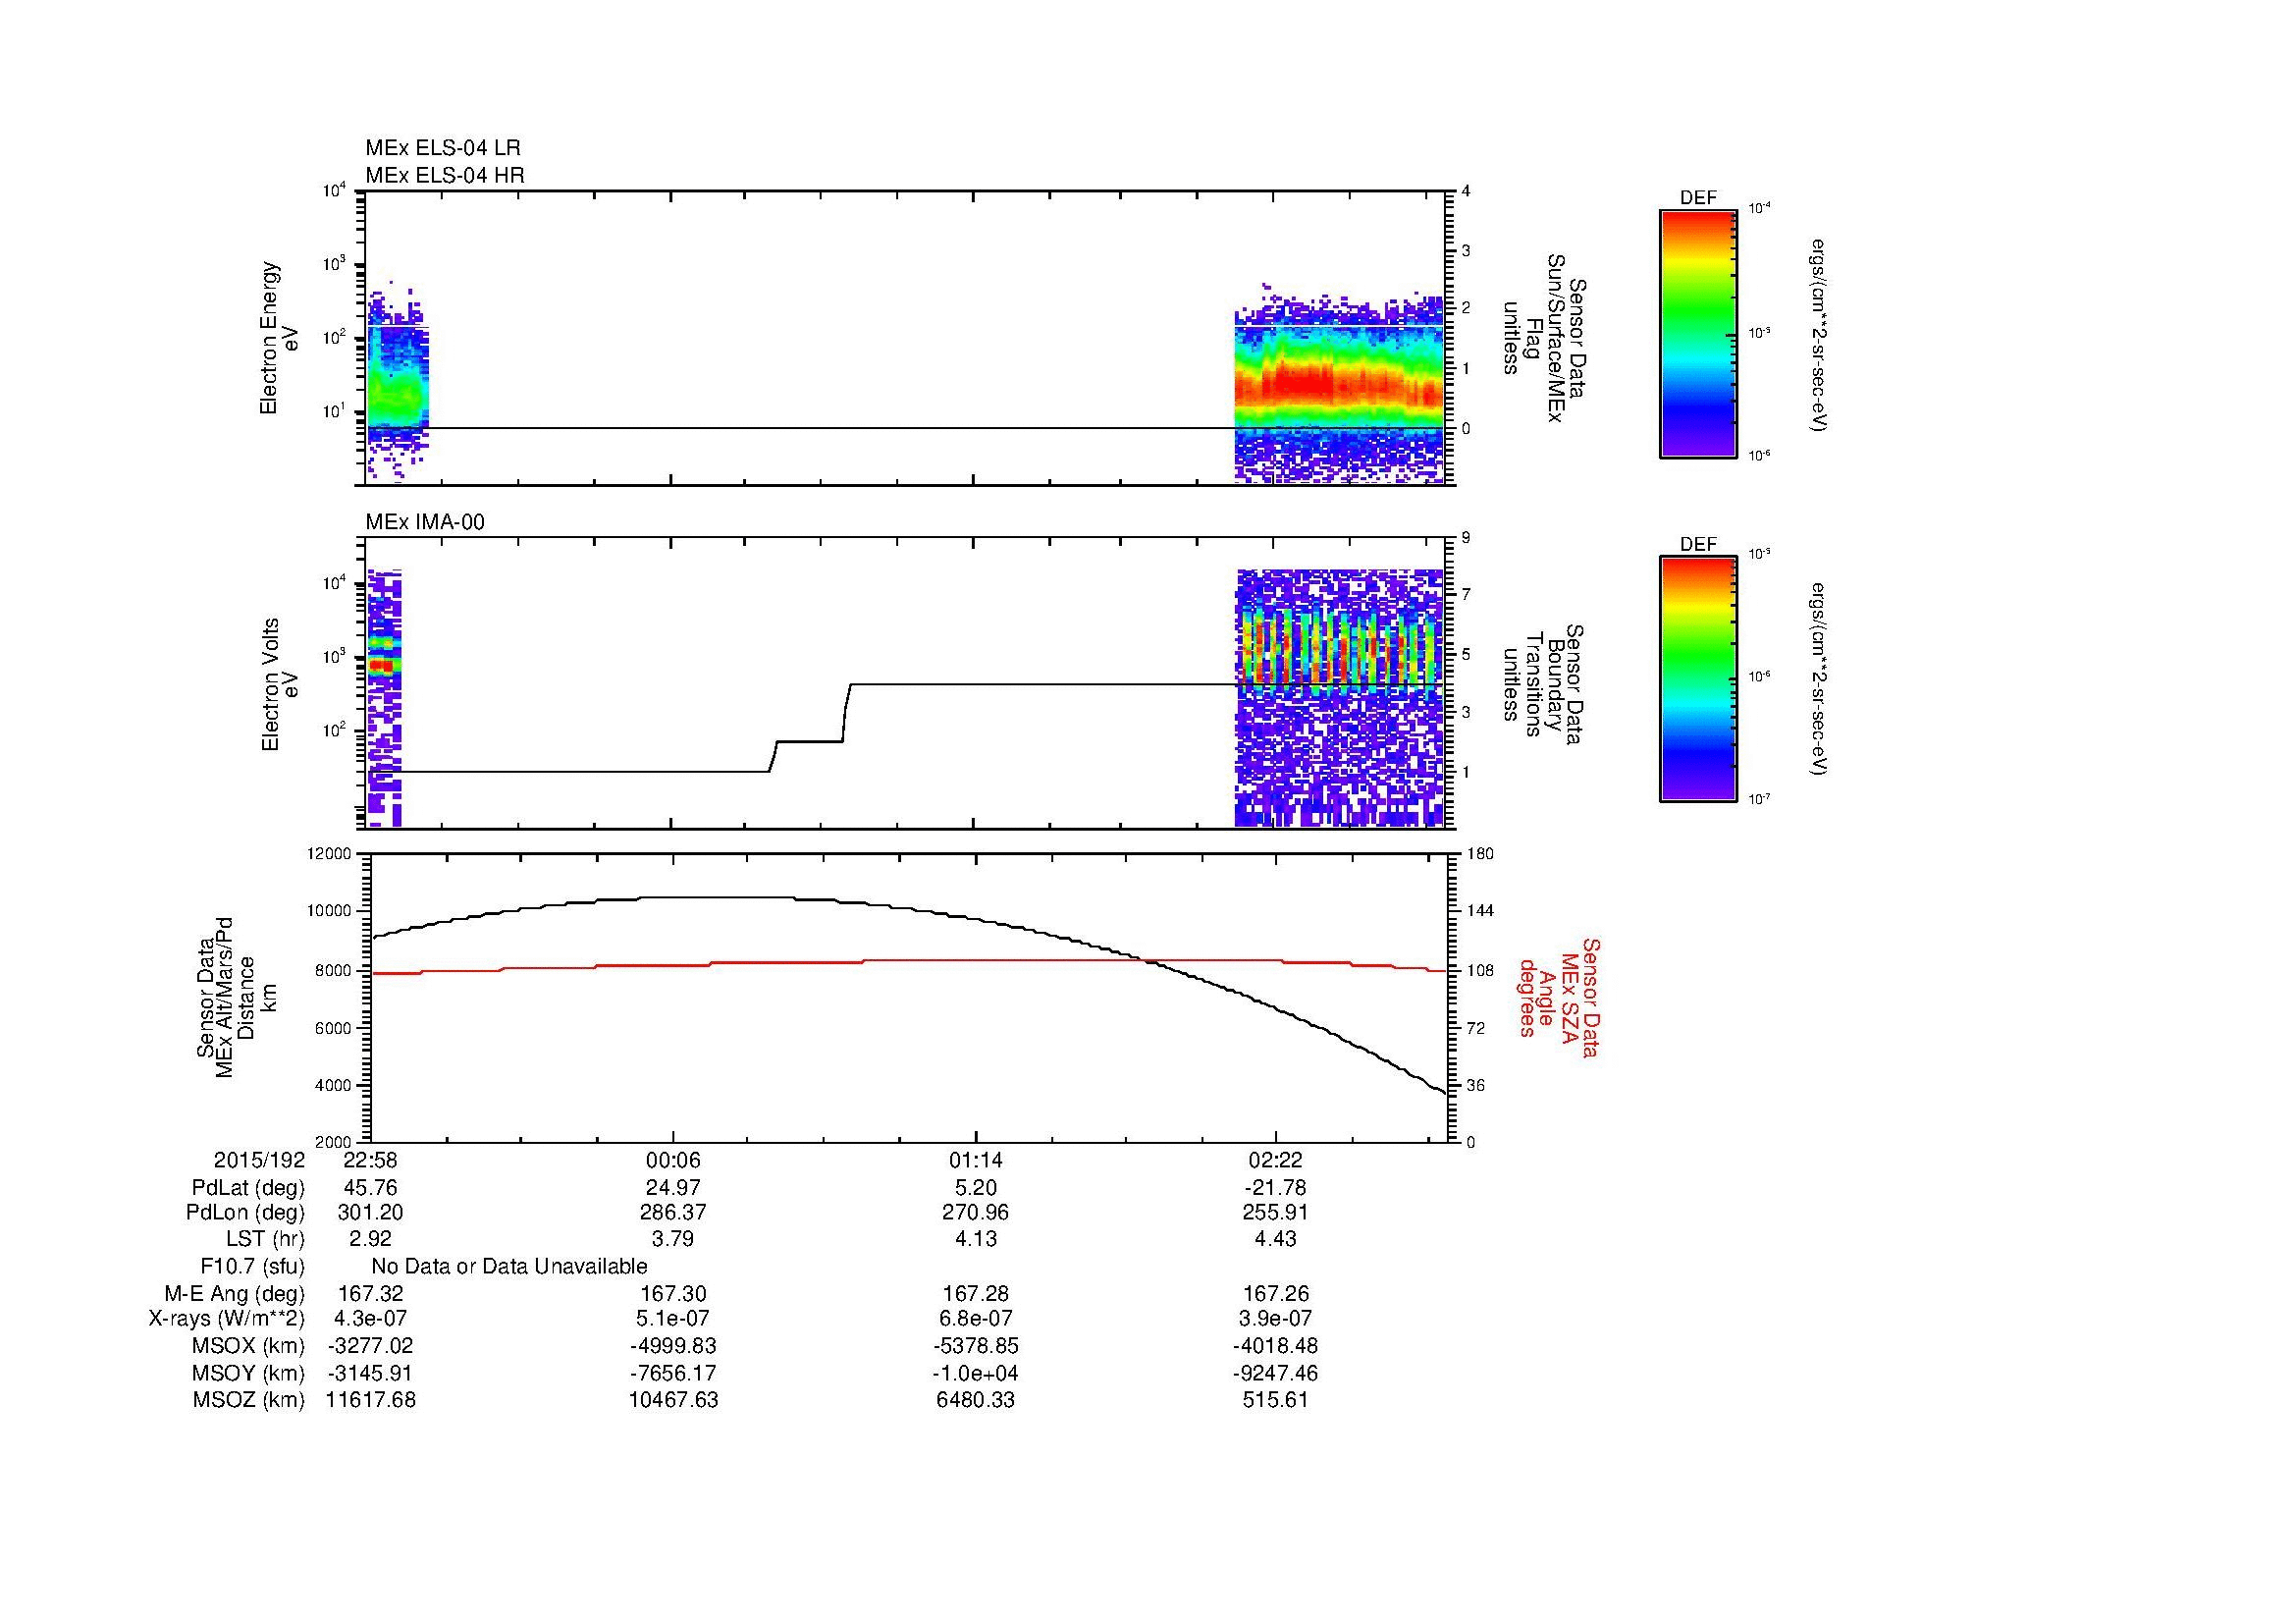Click the MSOY value '-1.0e+04'
Screen dimensions: 2296x1623
click(x=975, y=1373)
